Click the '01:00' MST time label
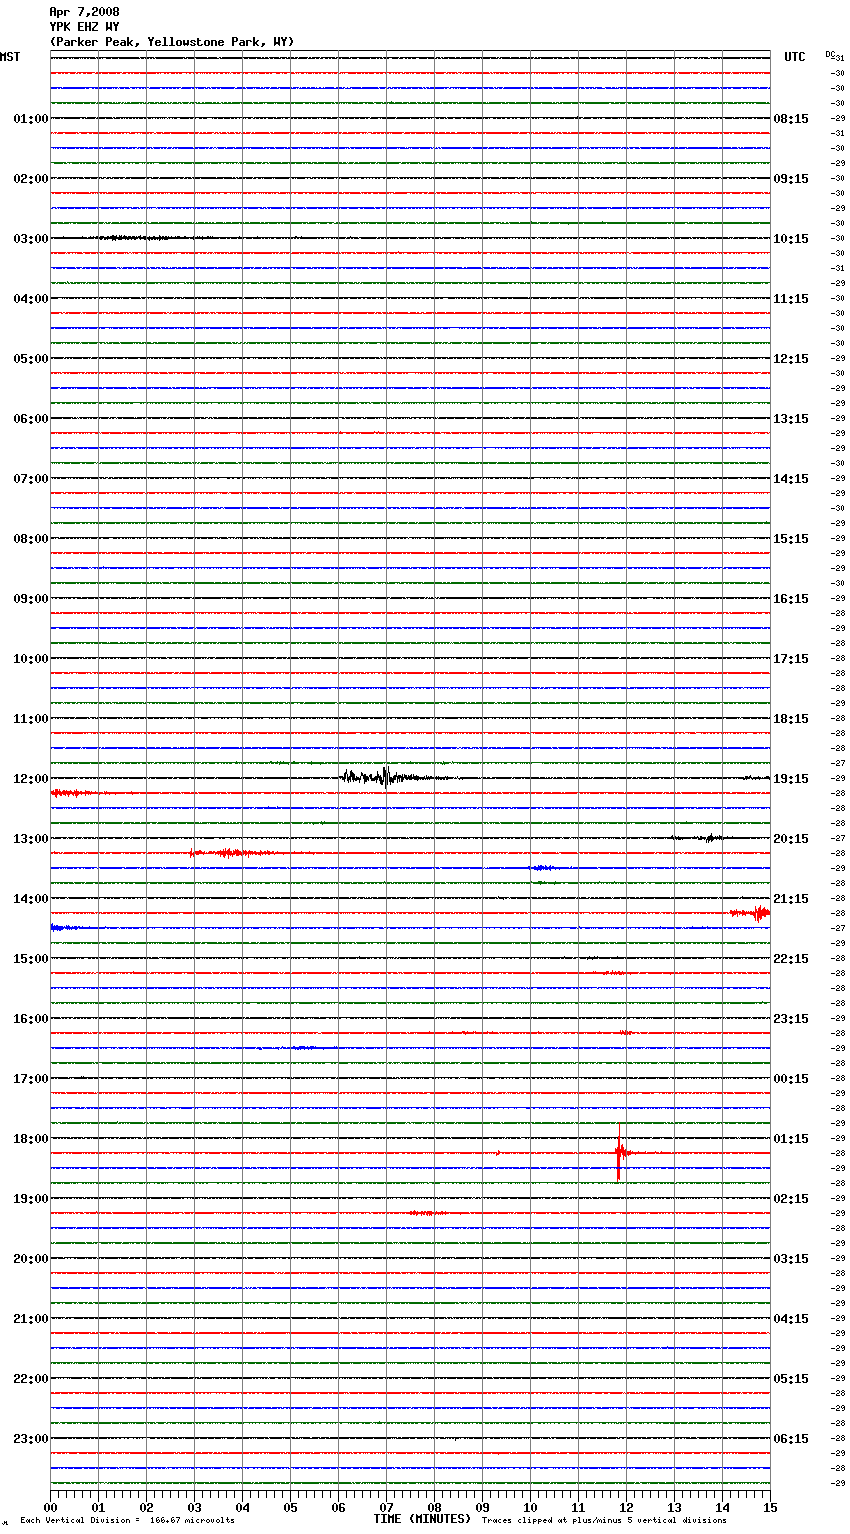The width and height of the screenshot is (850, 1534). click(x=31, y=119)
